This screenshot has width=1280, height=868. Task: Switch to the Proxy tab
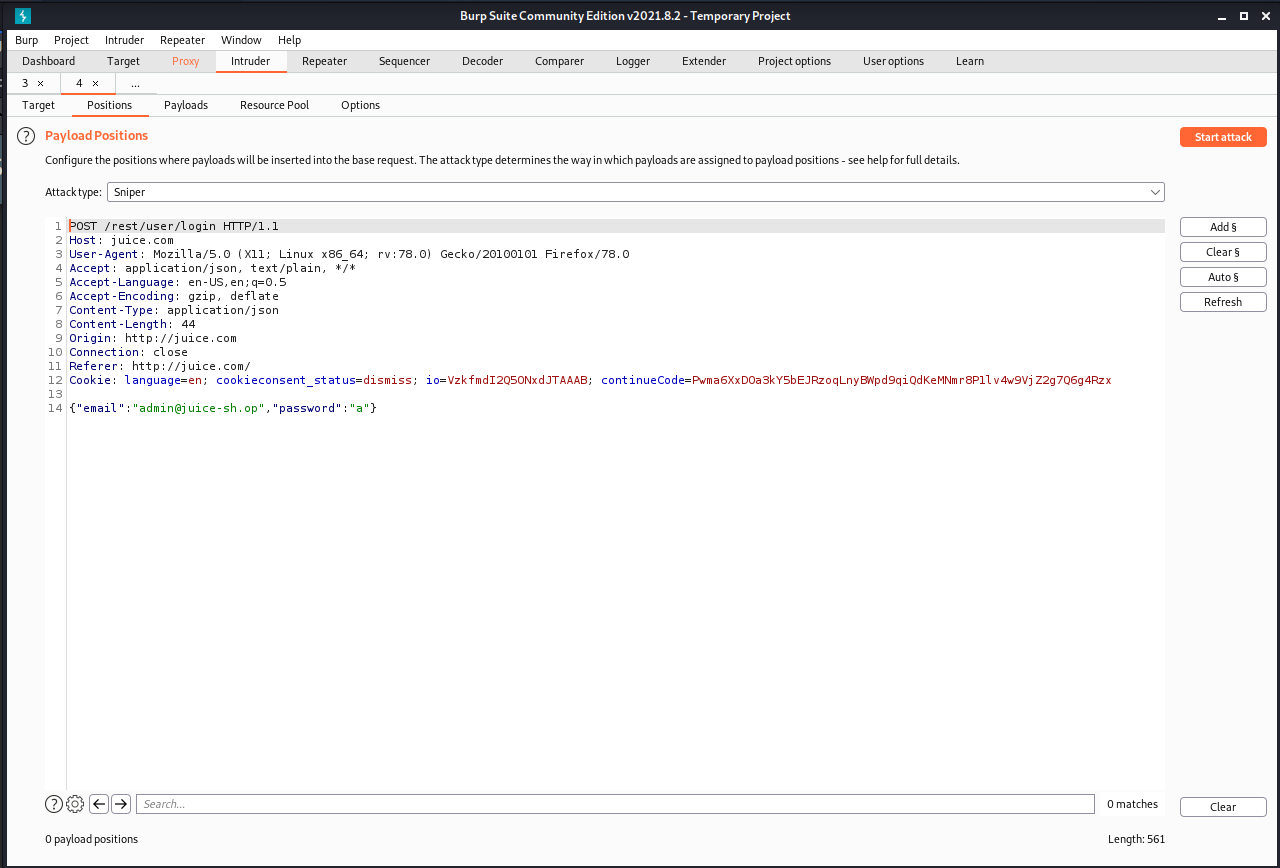[186, 61]
